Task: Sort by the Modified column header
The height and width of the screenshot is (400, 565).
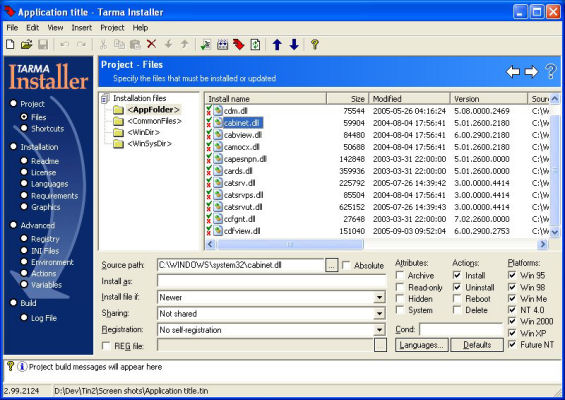Action: 409,99
